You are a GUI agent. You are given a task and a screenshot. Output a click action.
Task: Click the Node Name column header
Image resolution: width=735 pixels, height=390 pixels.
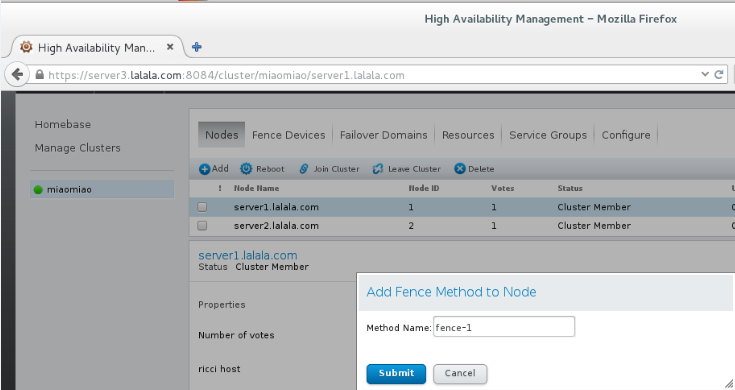pos(256,188)
